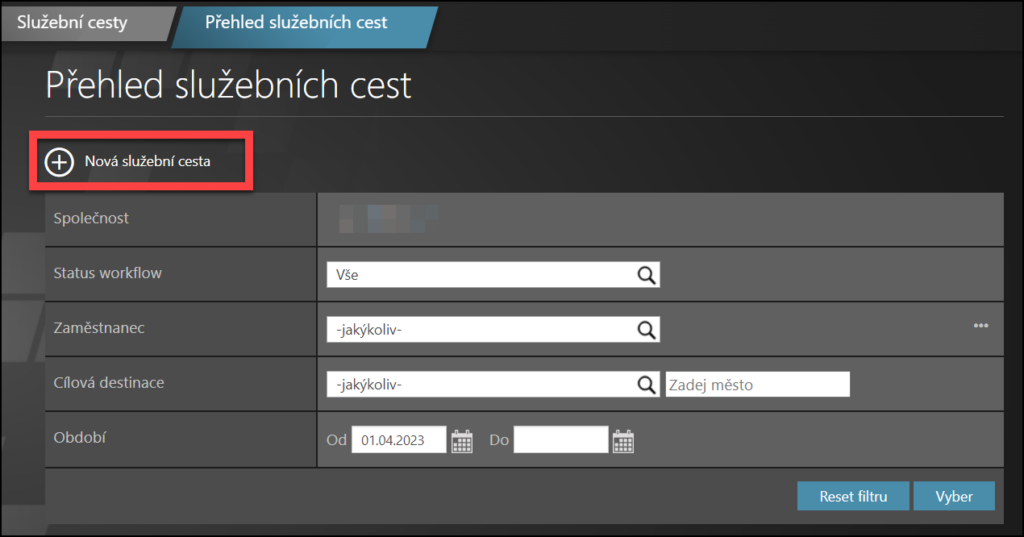The width and height of the screenshot is (1024, 537).
Task: Click the magnifier icon in Cílová destinace field
Action: pyautogui.click(x=646, y=384)
